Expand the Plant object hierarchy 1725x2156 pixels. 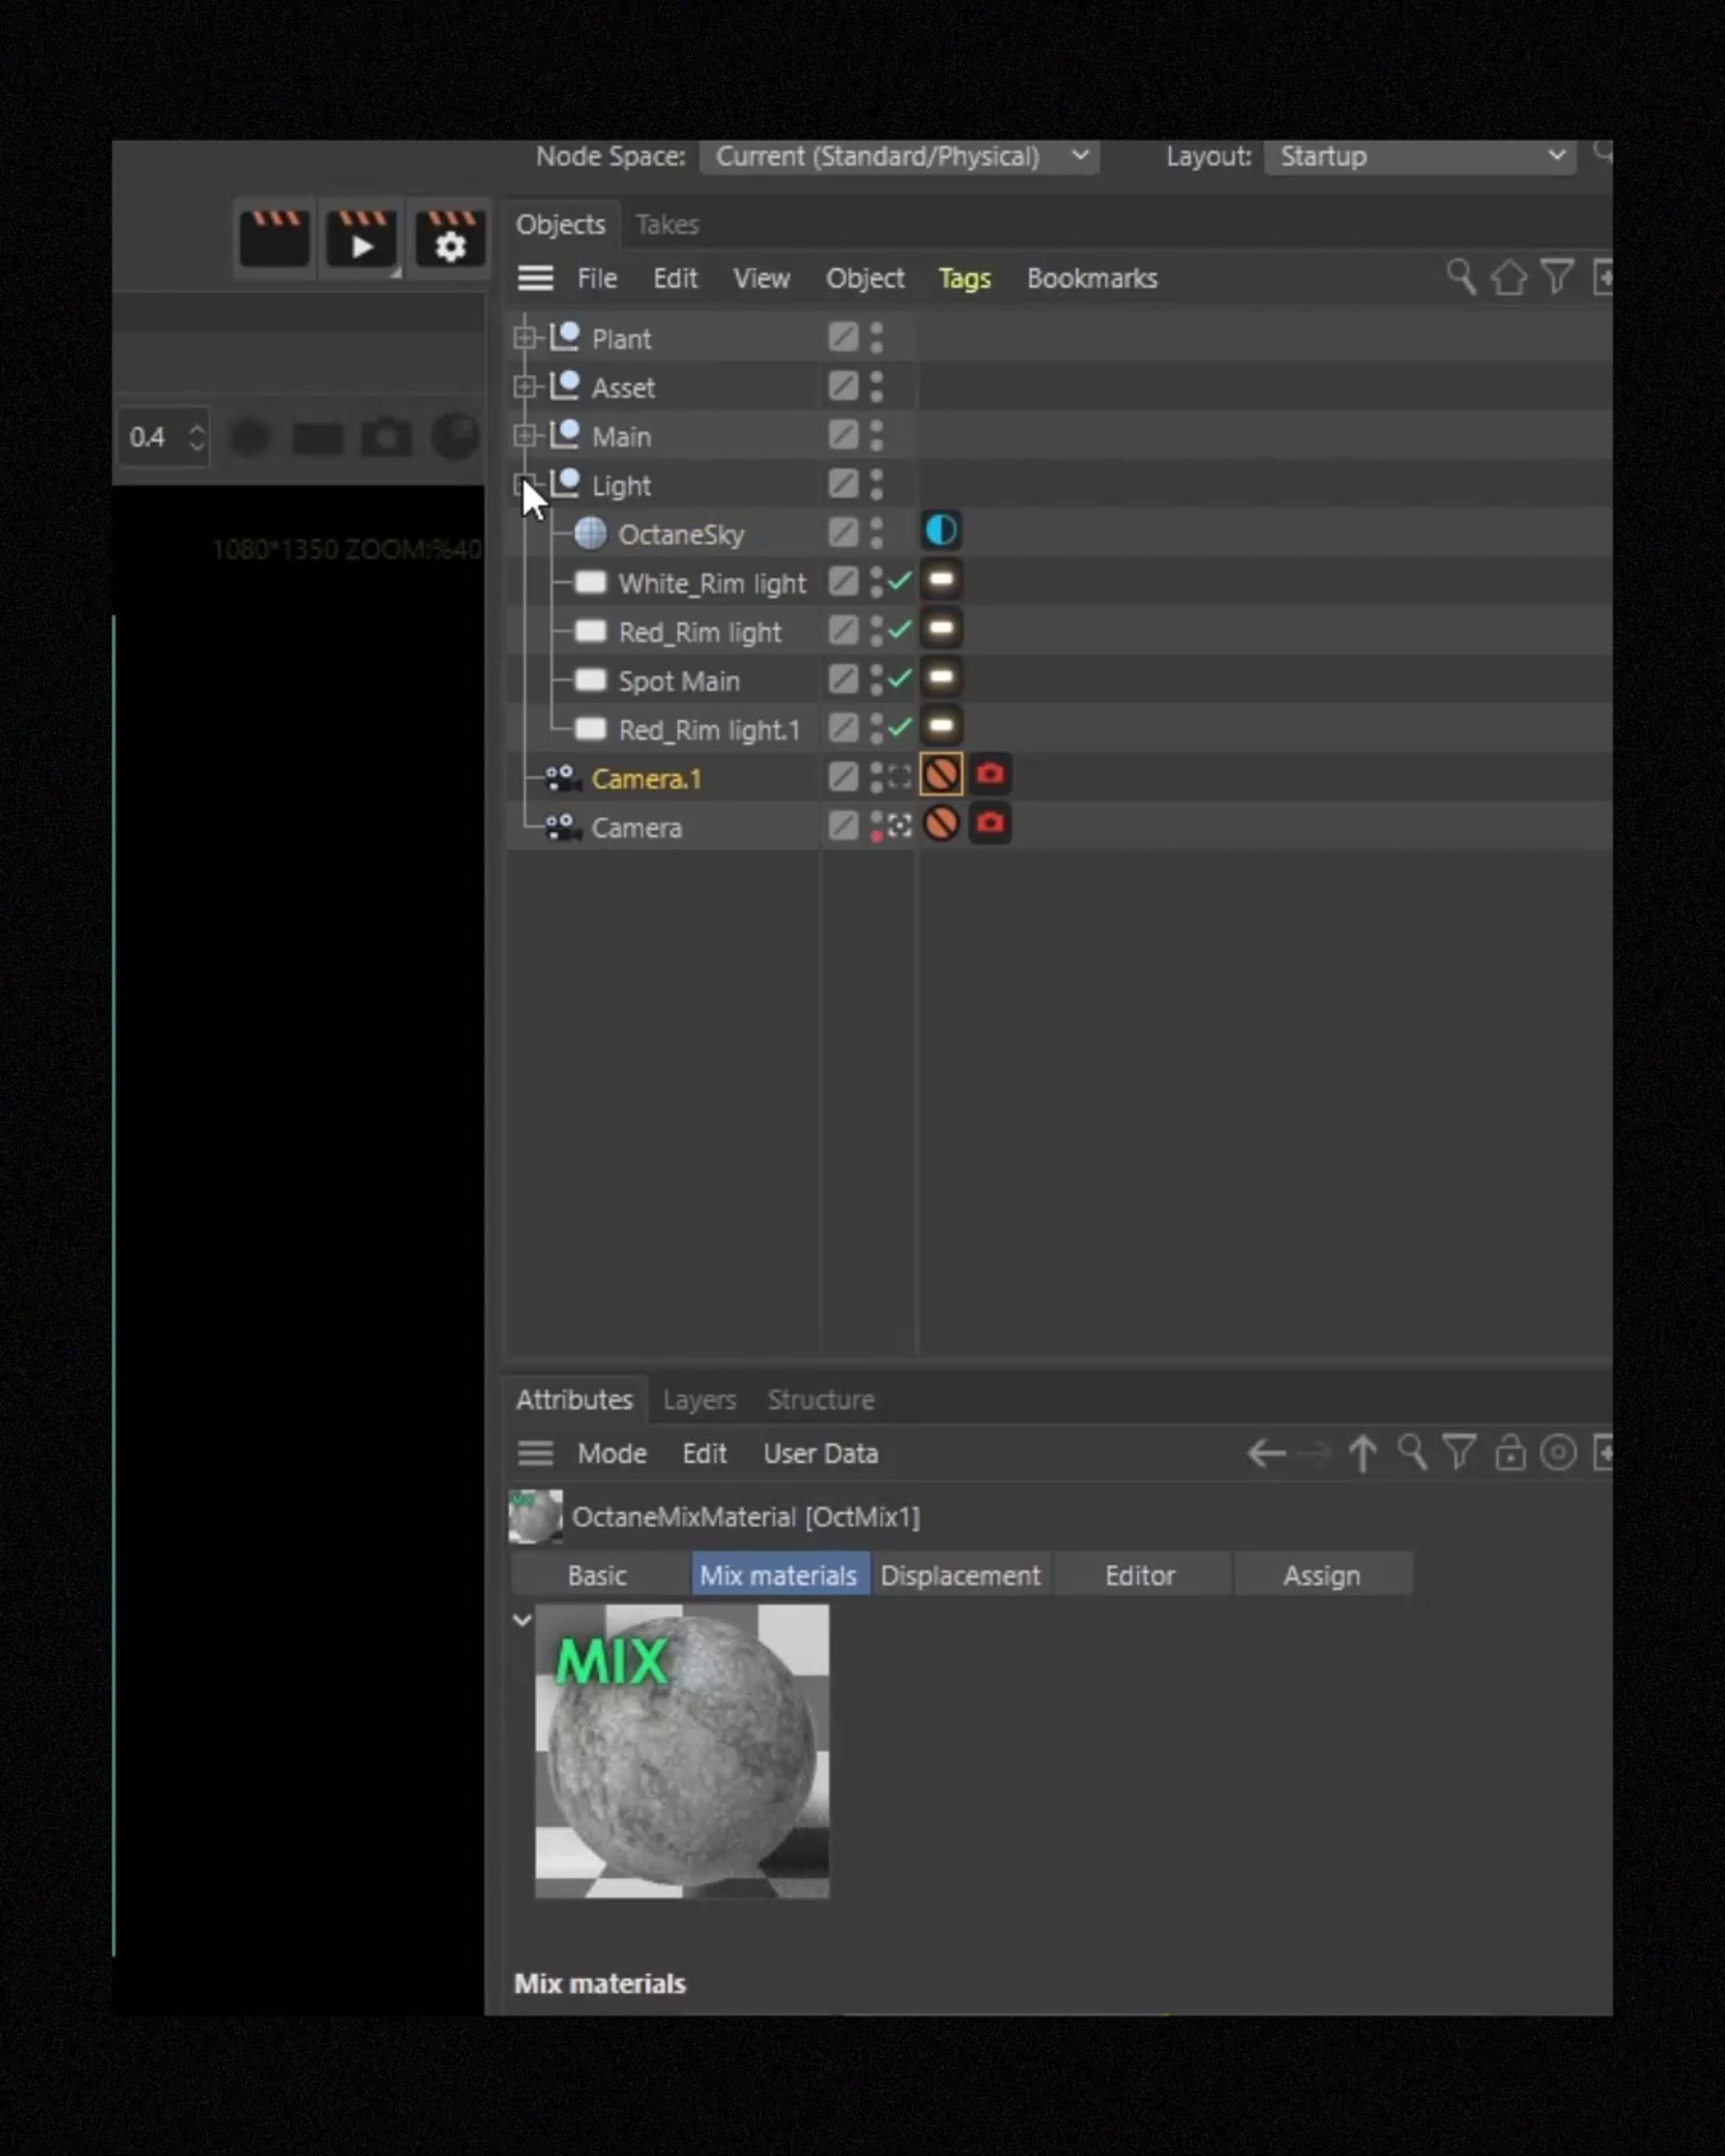(x=524, y=338)
